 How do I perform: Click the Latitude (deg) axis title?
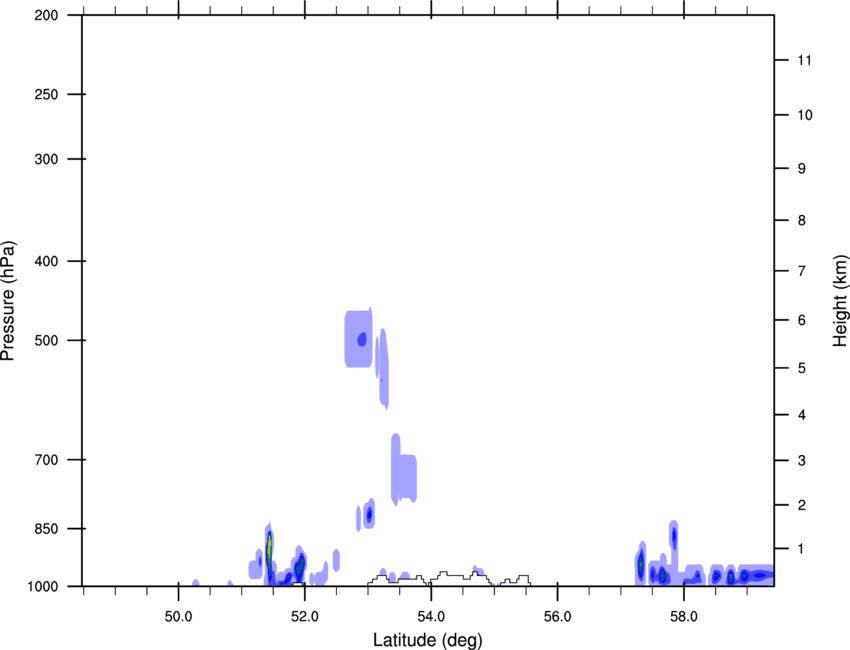coord(427,640)
